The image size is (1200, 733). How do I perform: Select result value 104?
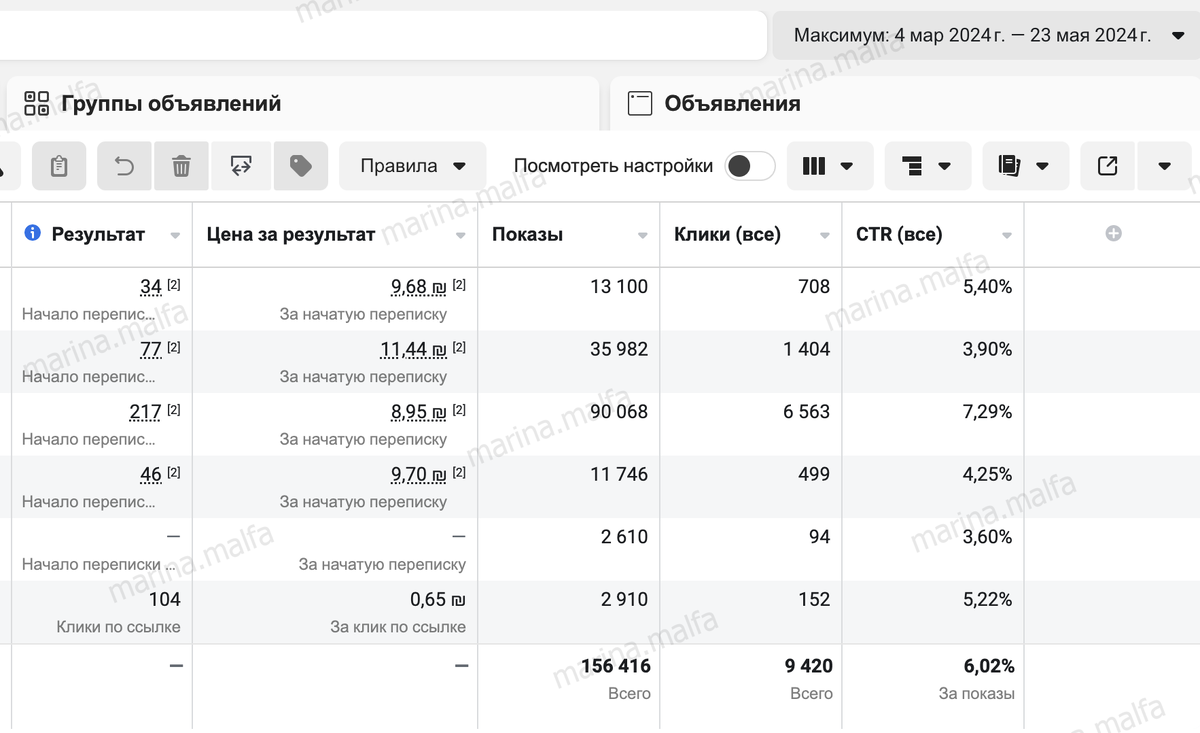click(164, 600)
